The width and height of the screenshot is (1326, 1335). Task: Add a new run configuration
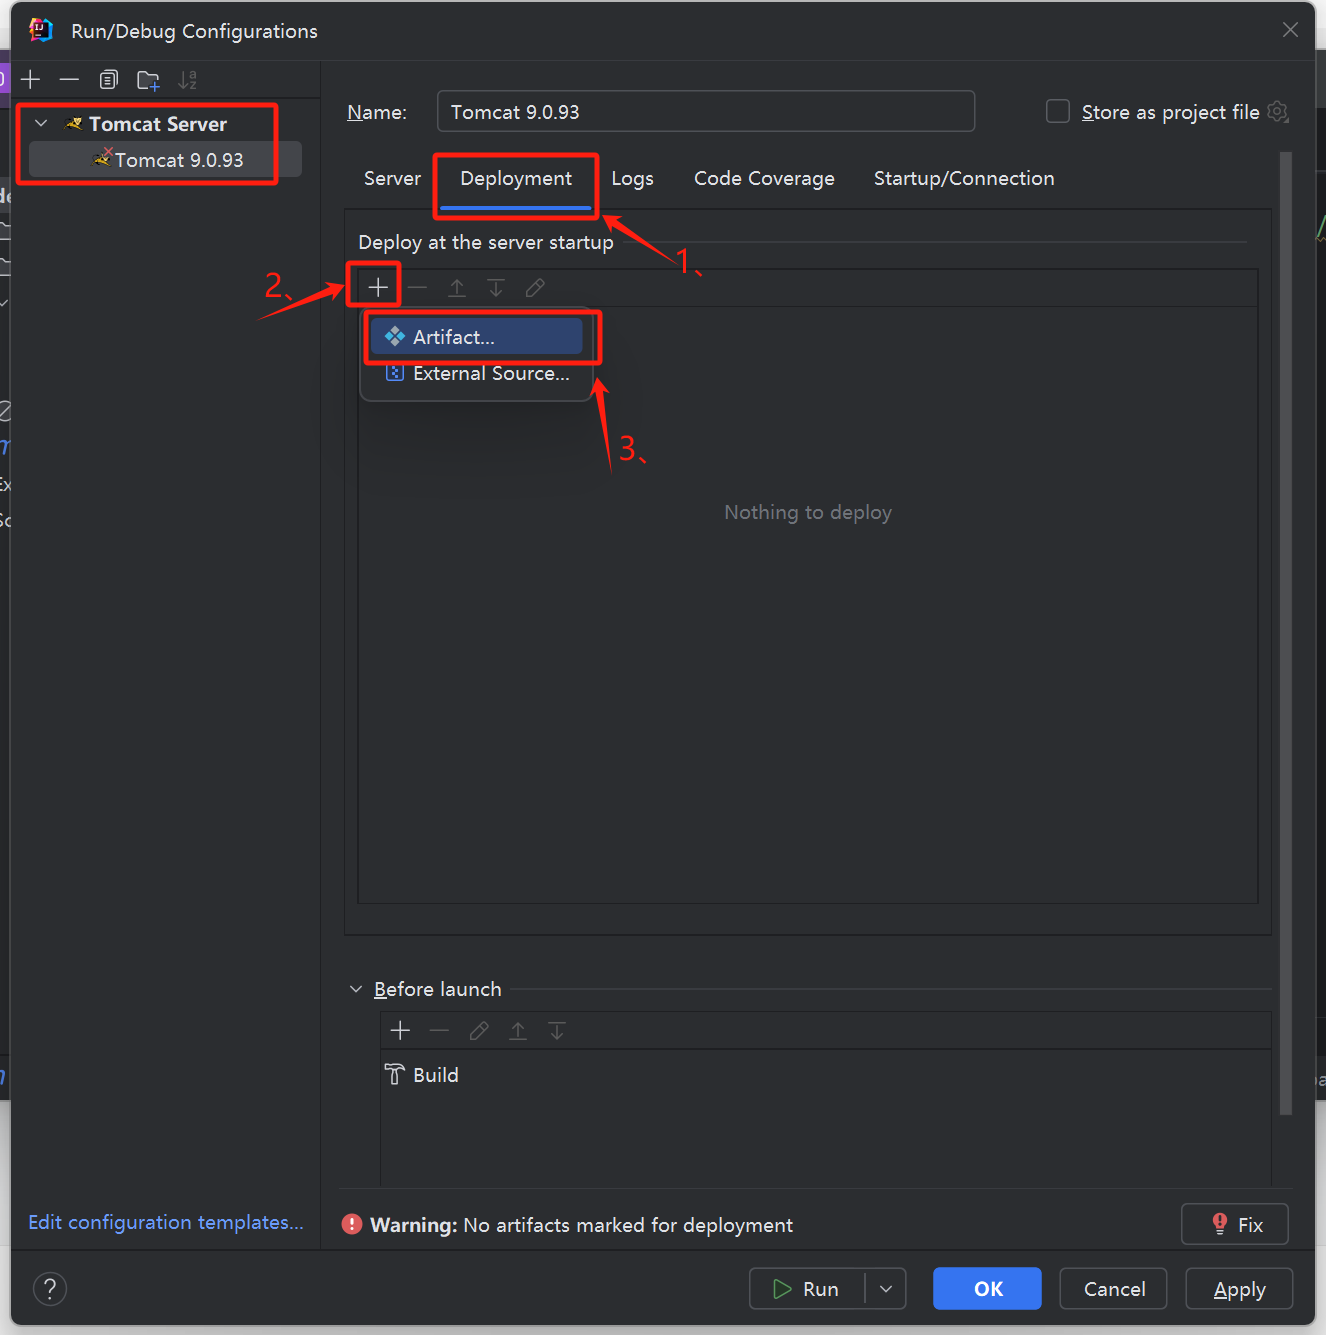point(31,80)
